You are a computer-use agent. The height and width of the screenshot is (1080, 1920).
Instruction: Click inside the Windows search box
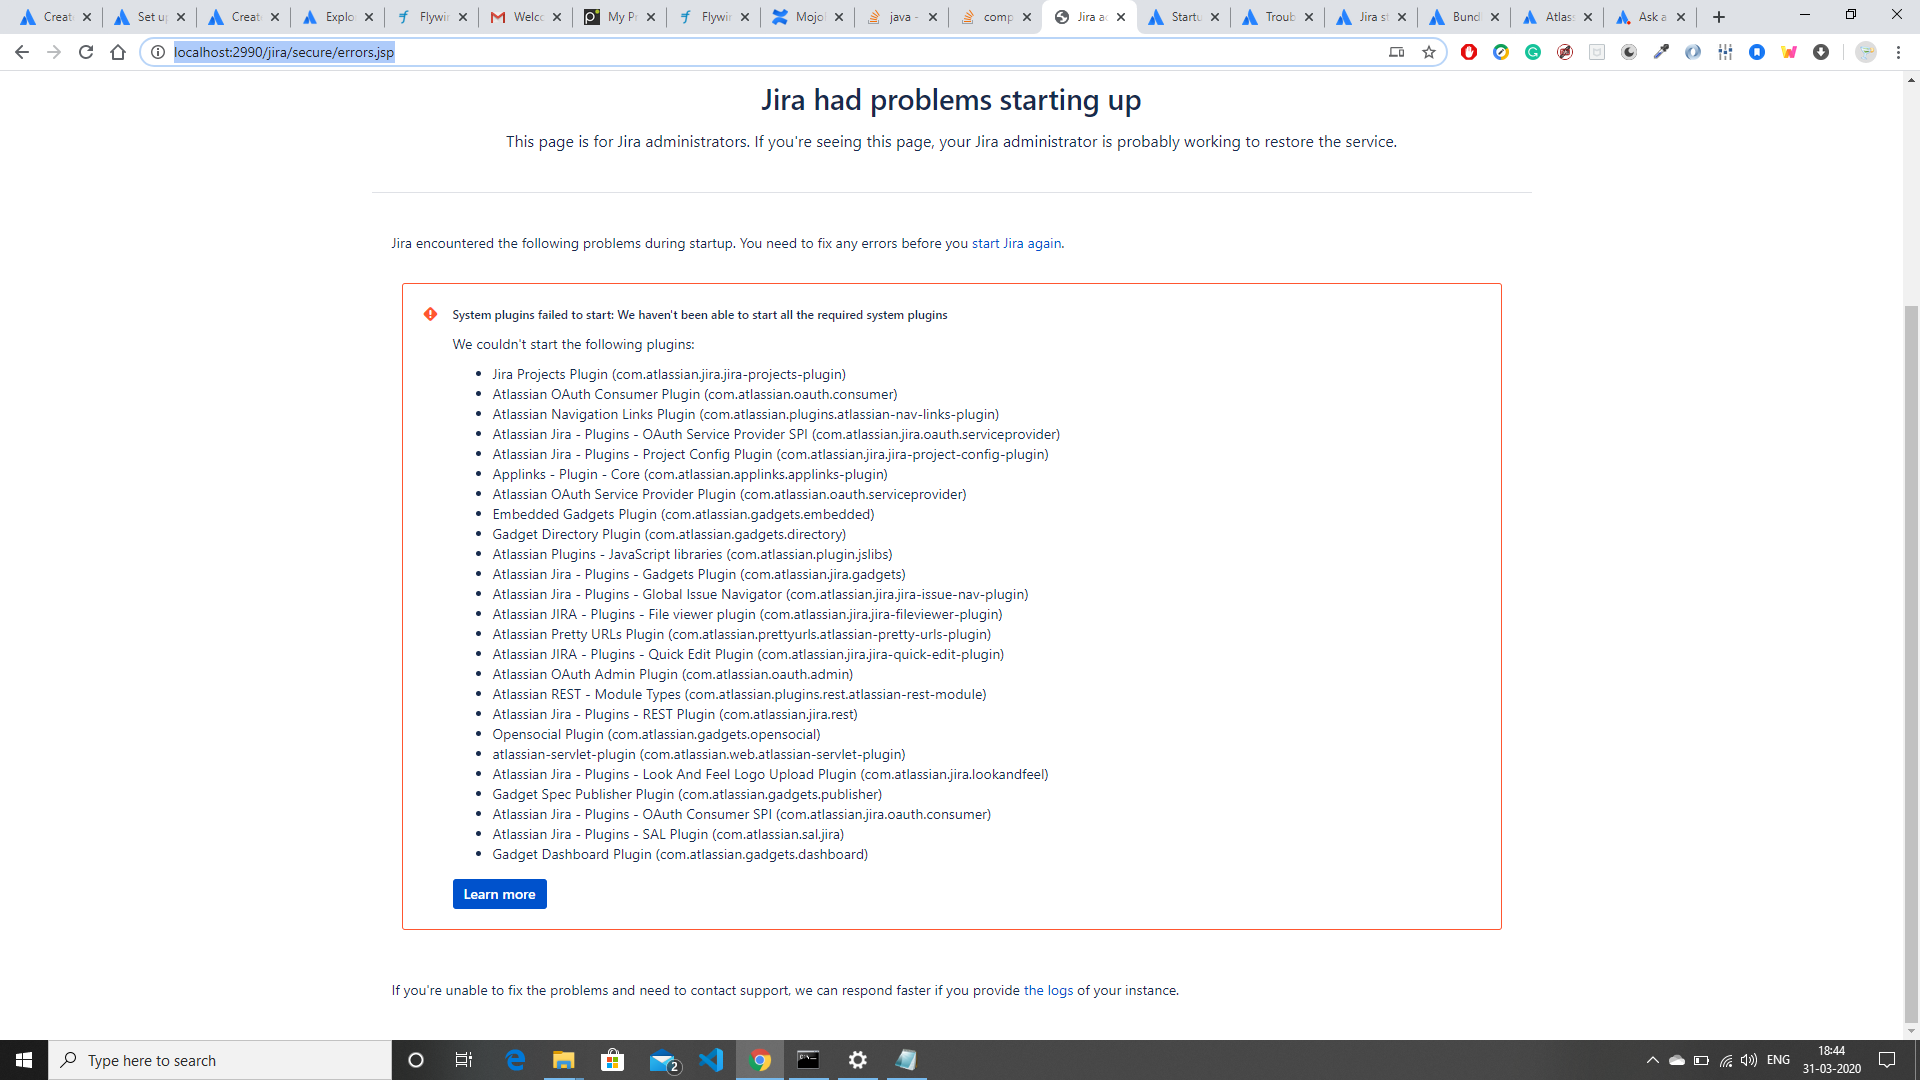point(220,1060)
